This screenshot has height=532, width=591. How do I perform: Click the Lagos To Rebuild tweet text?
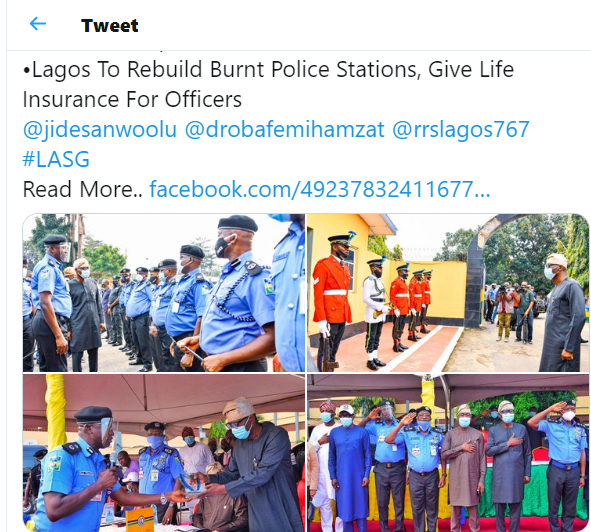pyautogui.click(x=268, y=69)
